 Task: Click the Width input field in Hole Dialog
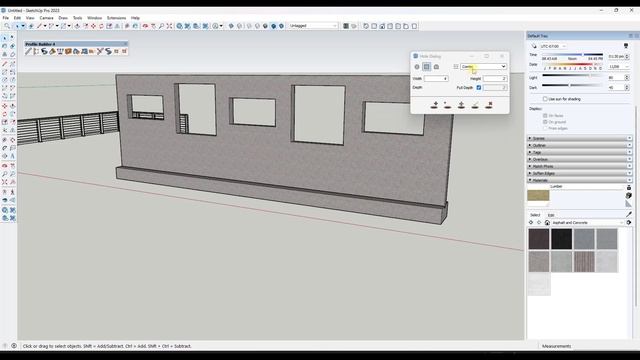[436, 78]
